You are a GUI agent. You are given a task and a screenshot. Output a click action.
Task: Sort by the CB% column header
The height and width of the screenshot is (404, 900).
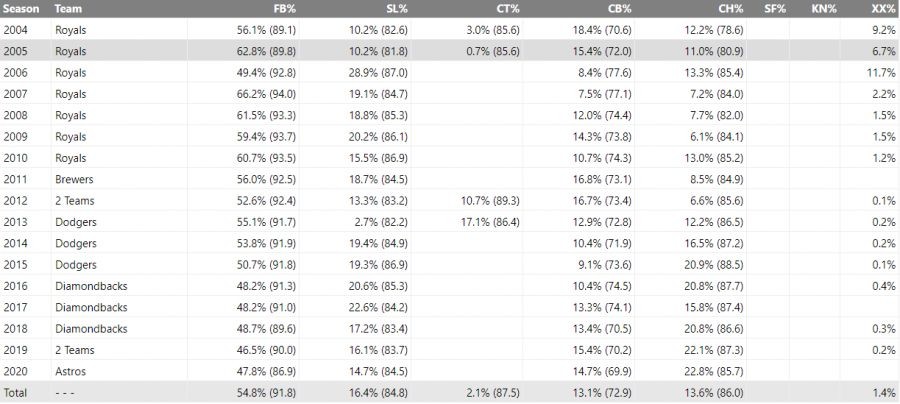(619, 7)
